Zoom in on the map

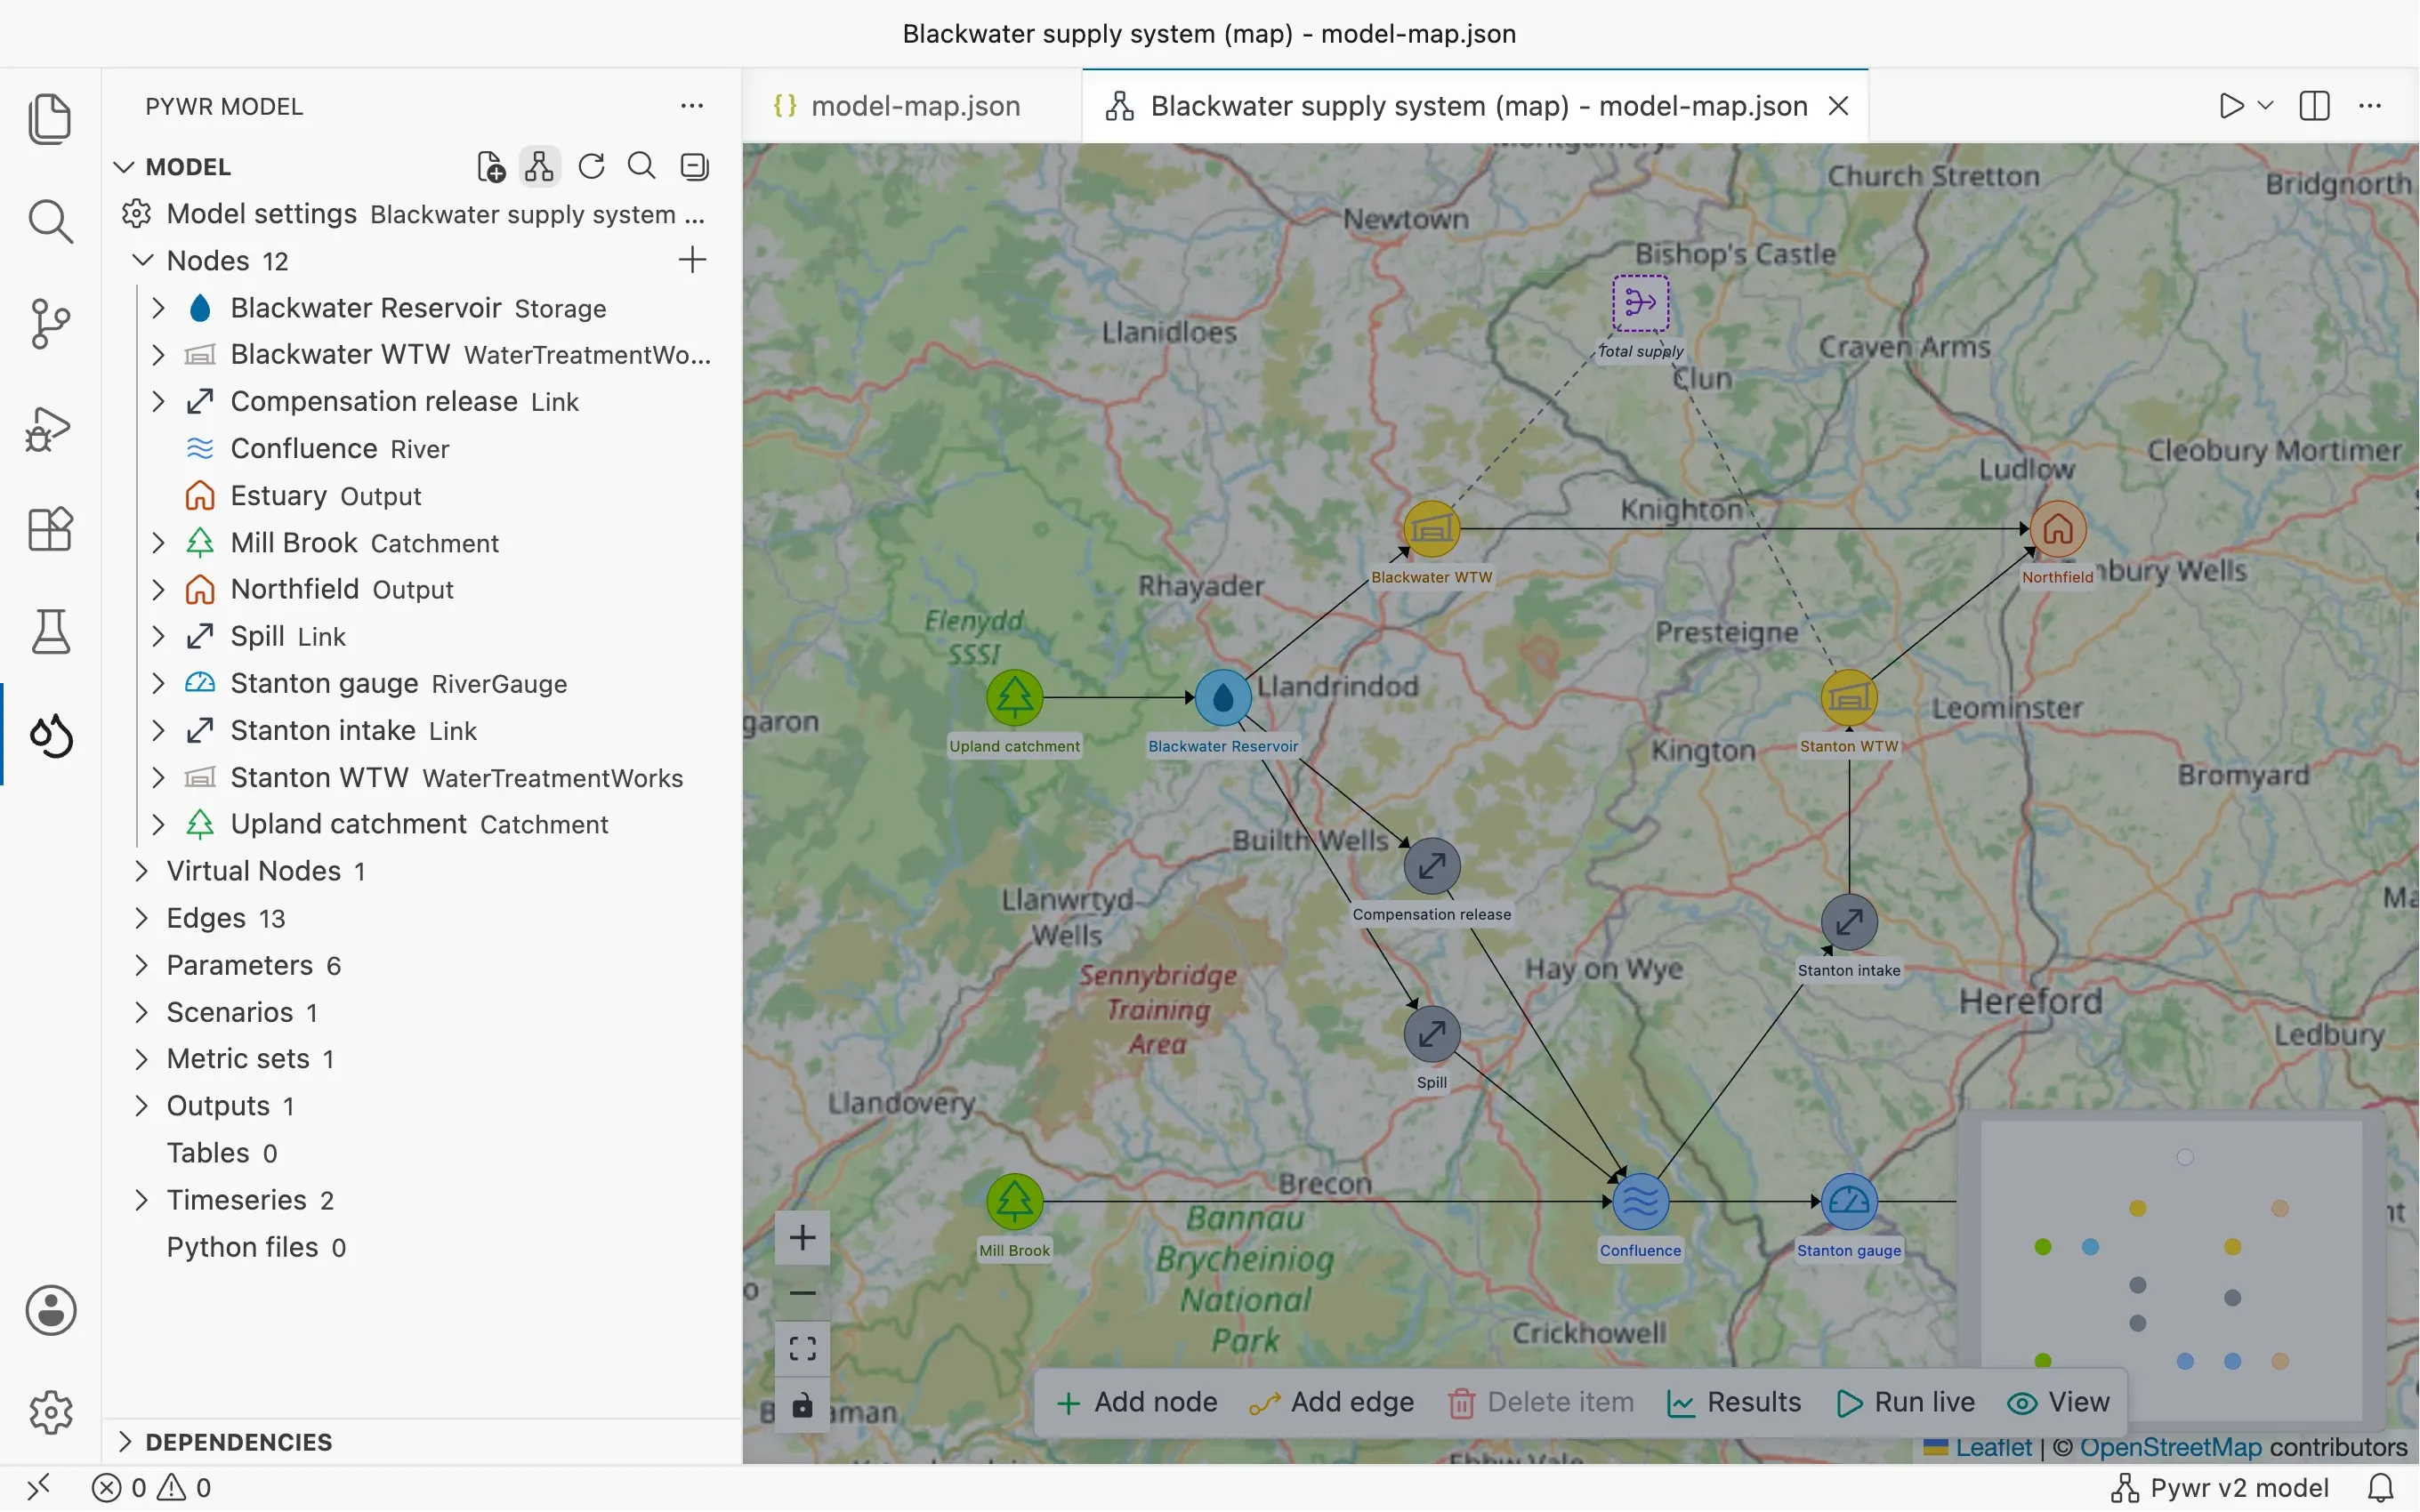coord(802,1238)
